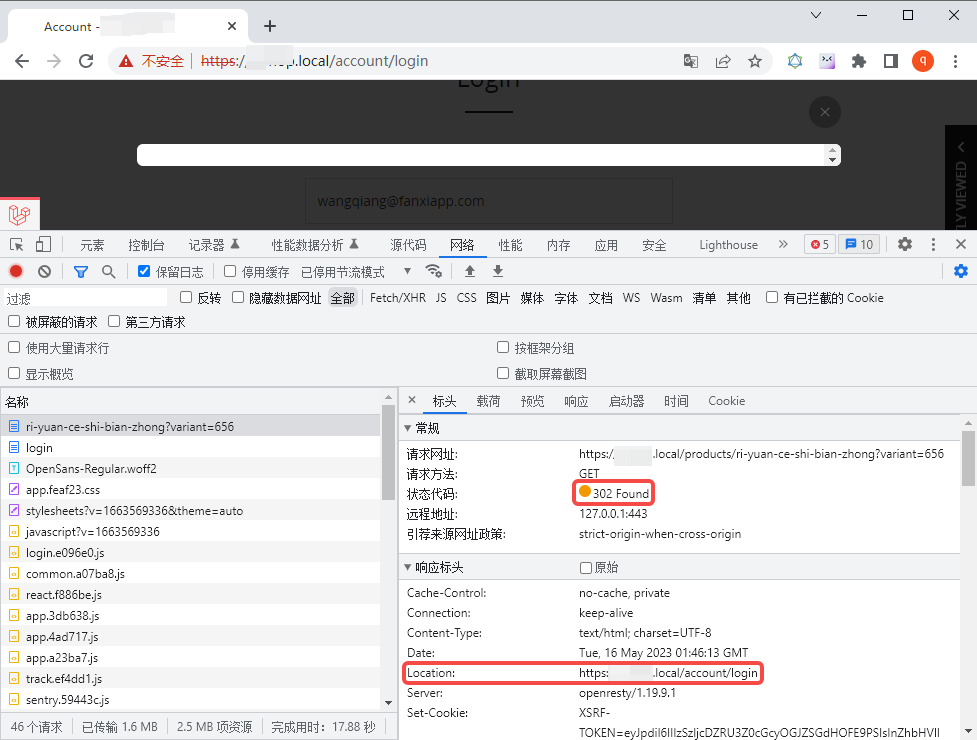Click the 过滤 filter input field
This screenshot has width=977, height=740.
click(x=85, y=298)
